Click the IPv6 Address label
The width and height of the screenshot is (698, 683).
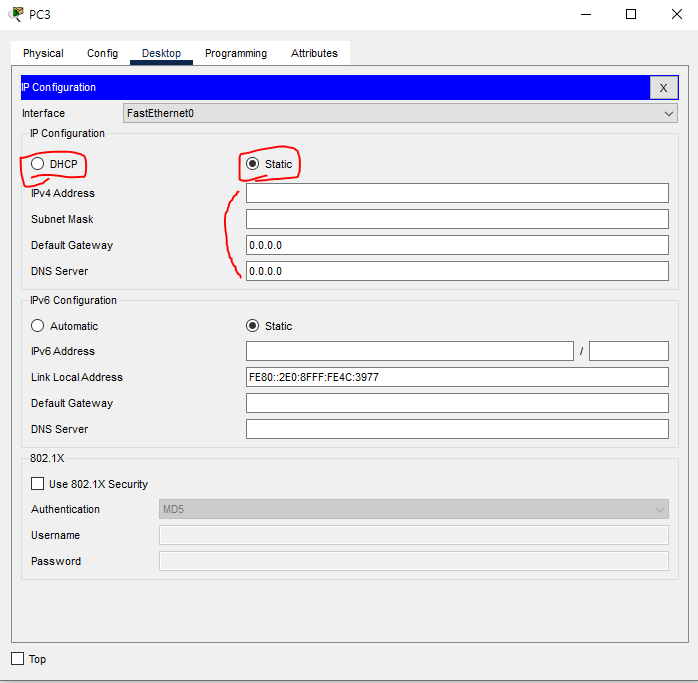[x=63, y=351]
